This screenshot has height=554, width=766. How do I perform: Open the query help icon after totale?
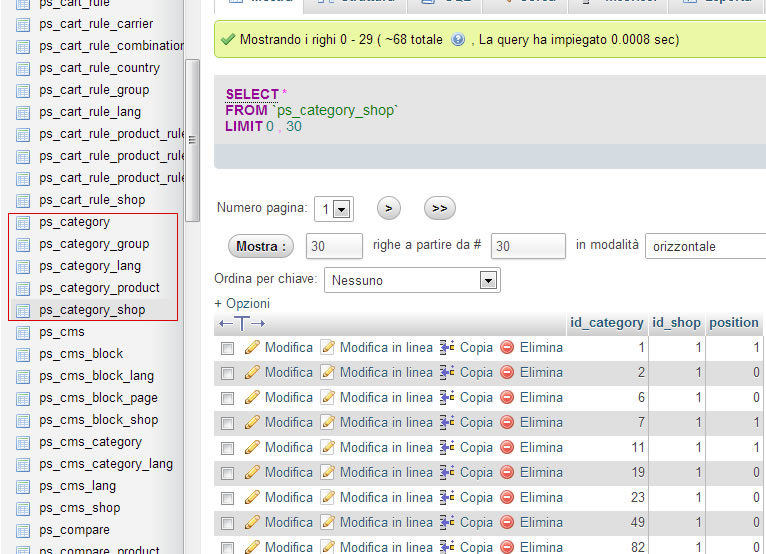[458, 39]
